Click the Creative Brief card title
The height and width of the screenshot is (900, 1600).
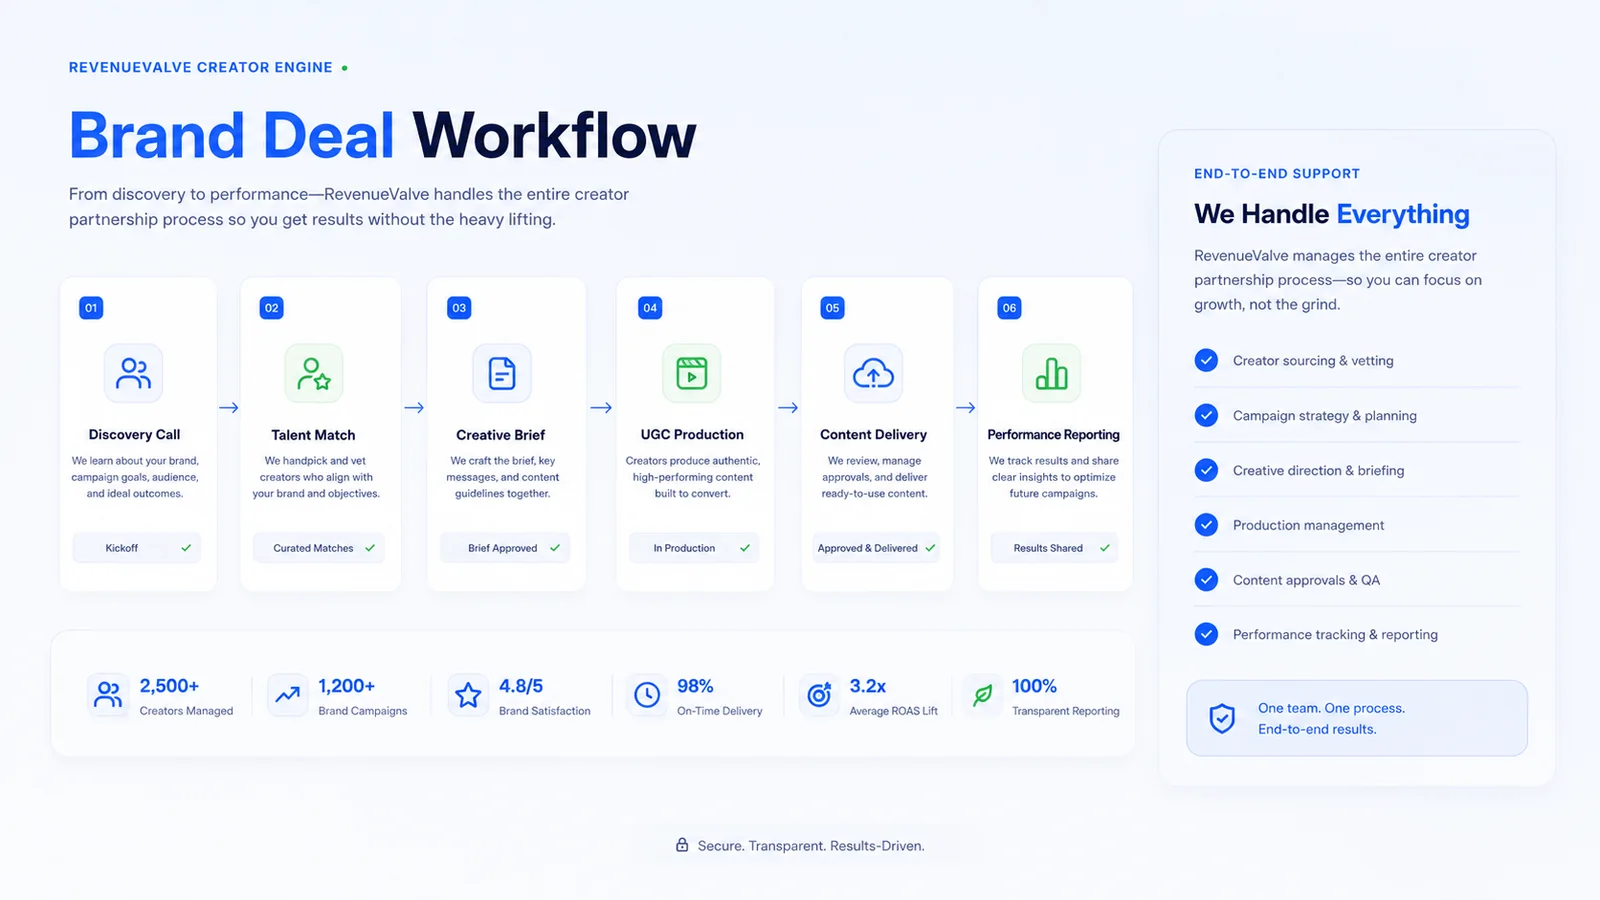(501, 435)
